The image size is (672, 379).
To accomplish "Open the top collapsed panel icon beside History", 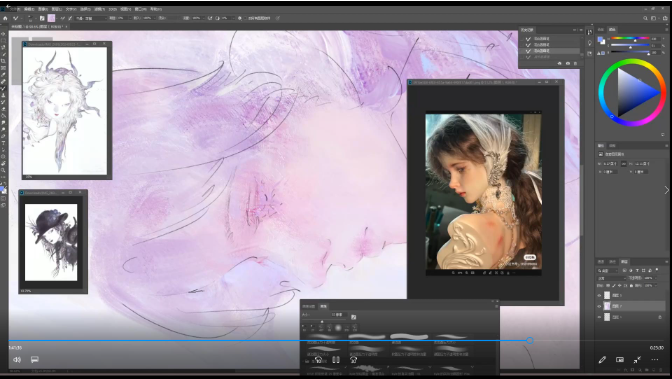I will [590, 32].
